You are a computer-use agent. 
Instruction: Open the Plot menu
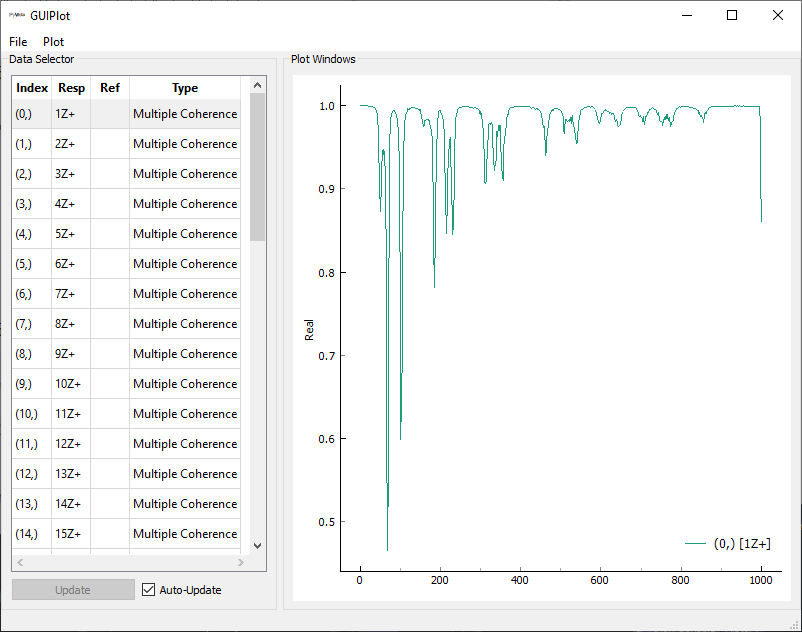pyautogui.click(x=53, y=42)
